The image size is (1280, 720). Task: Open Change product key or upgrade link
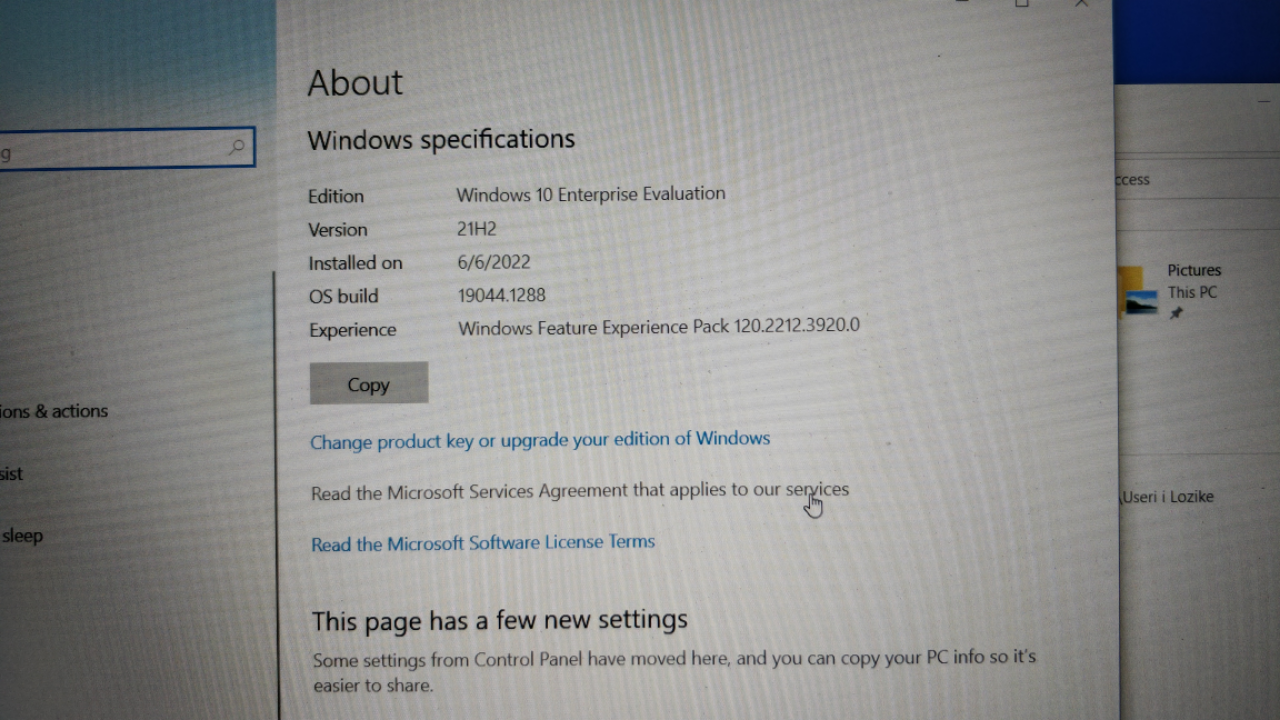coord(539,440)
